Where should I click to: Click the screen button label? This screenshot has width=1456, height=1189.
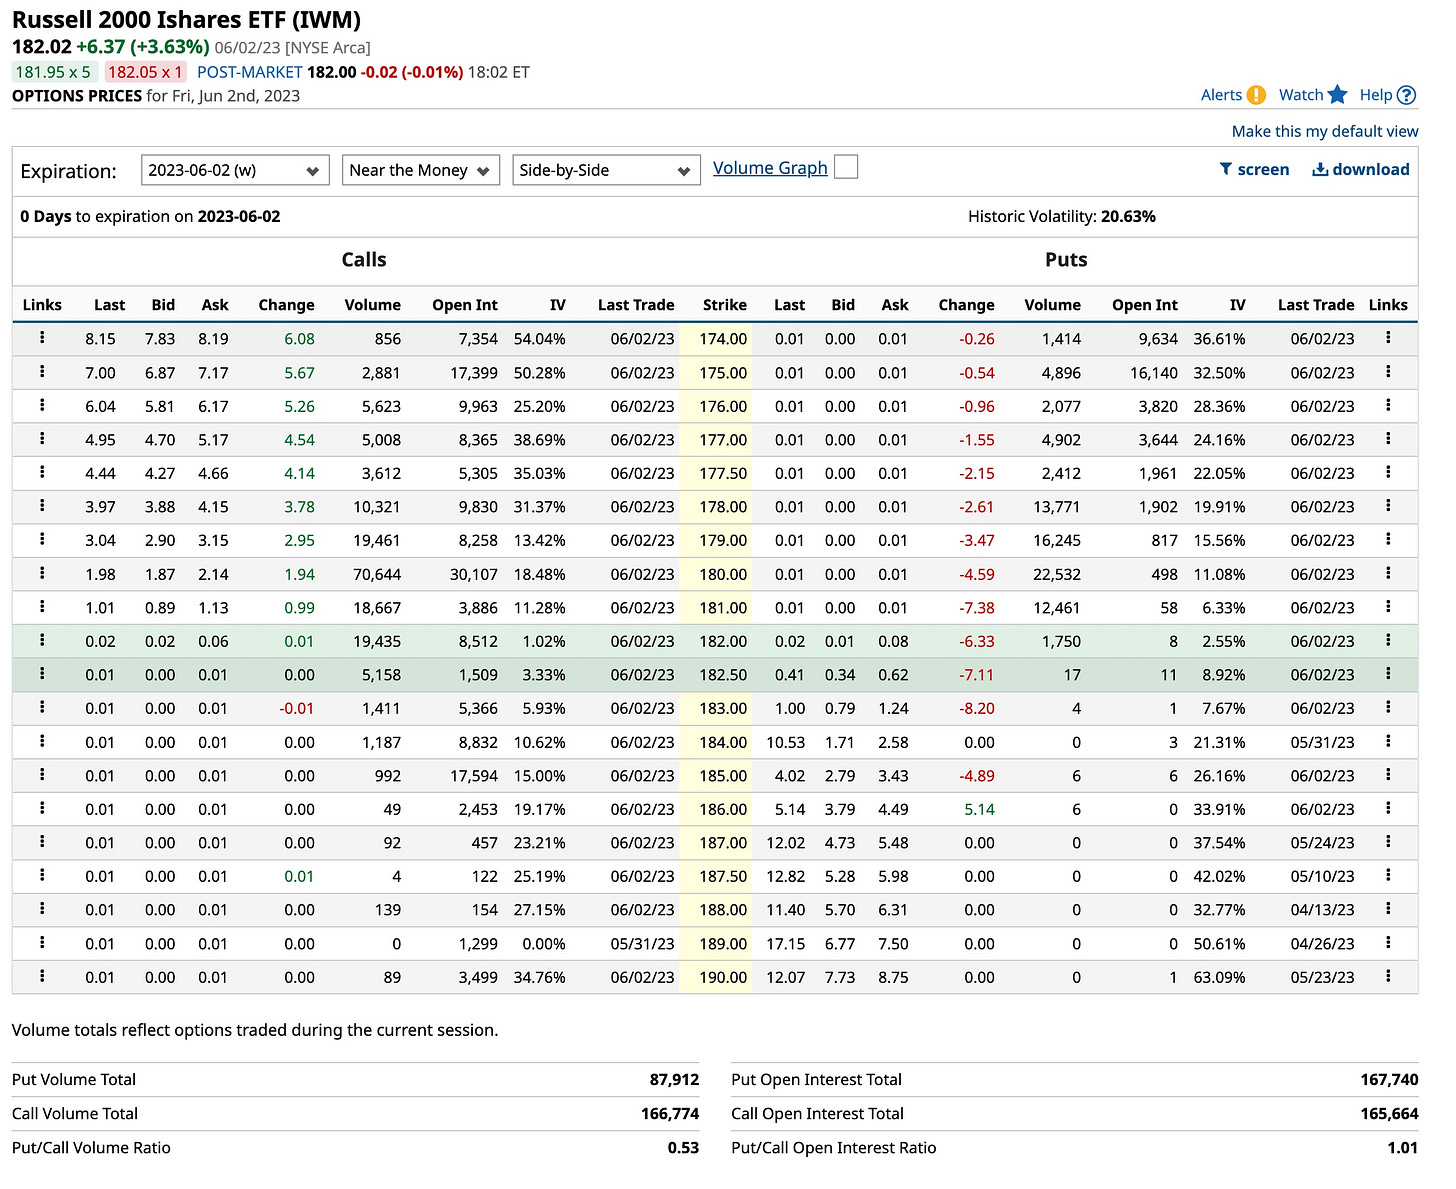1263,170
